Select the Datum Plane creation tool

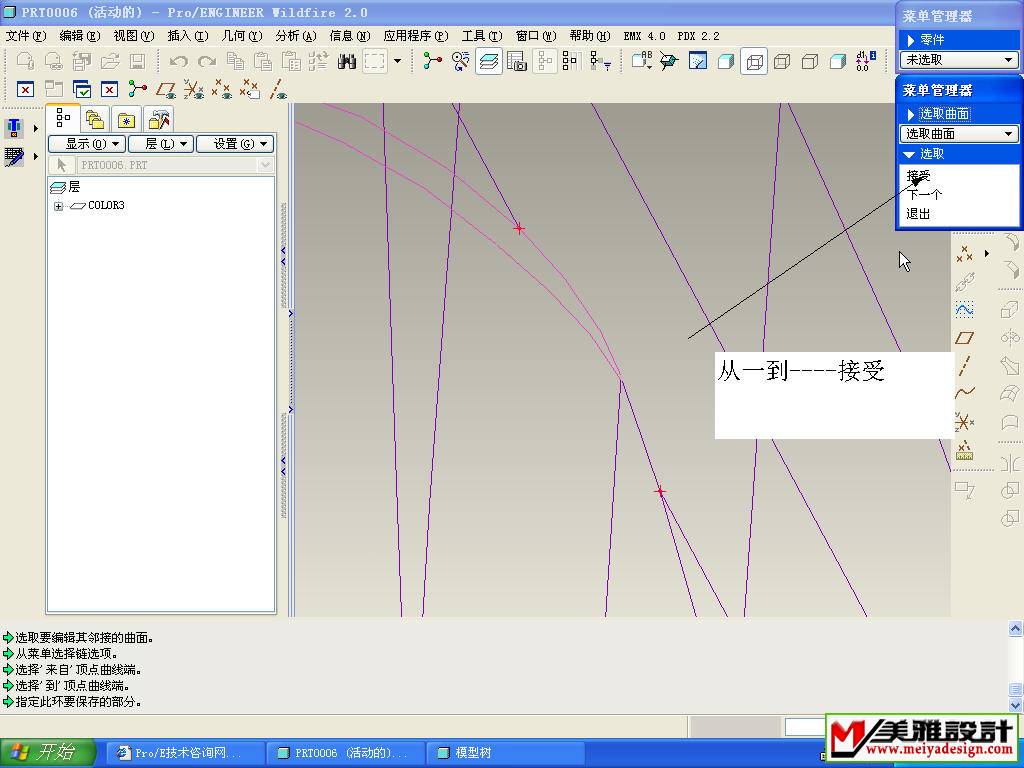click(965, 337)
